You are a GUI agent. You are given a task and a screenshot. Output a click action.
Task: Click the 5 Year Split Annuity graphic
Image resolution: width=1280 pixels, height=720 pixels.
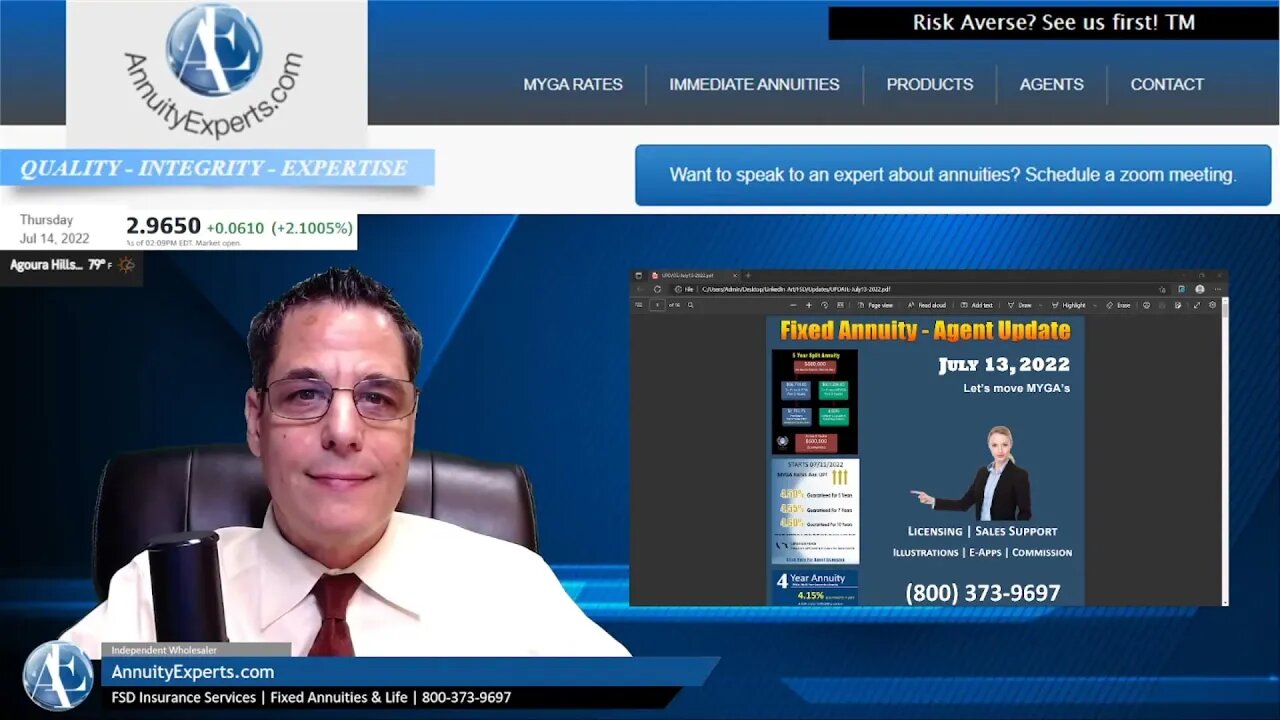coord(814,401)
